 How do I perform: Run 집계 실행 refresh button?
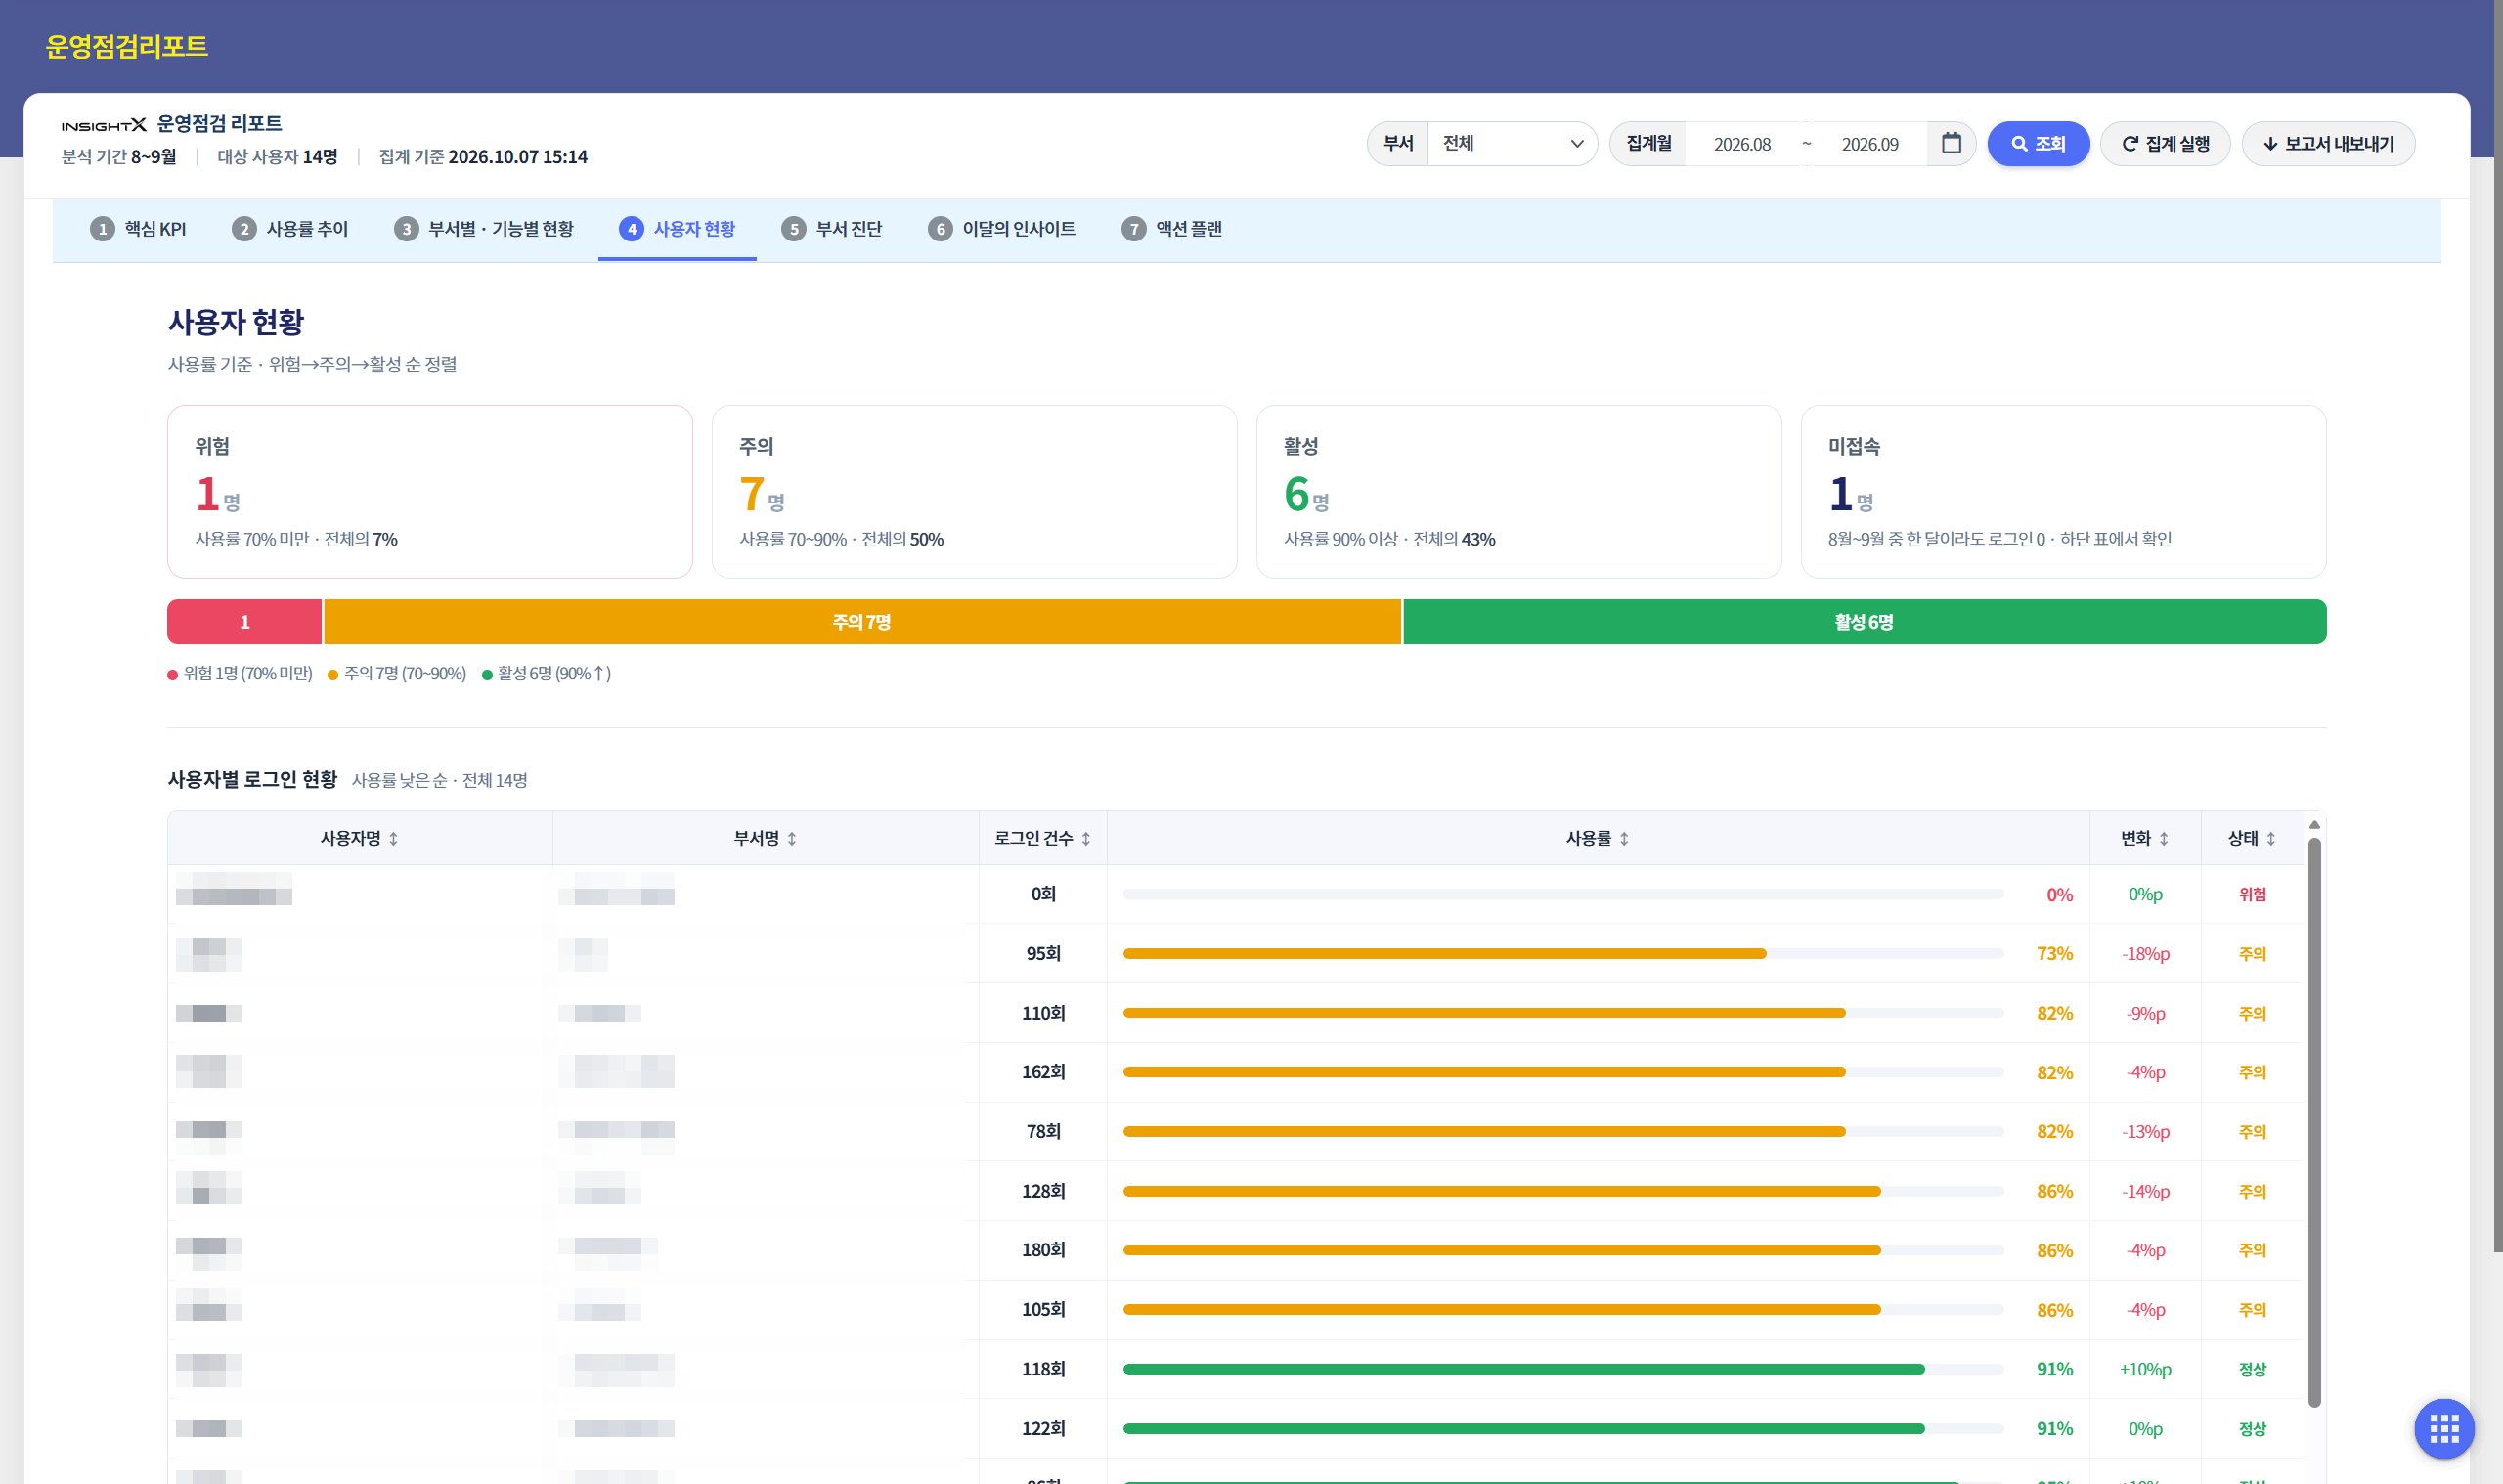click(x=2164, y=144)
